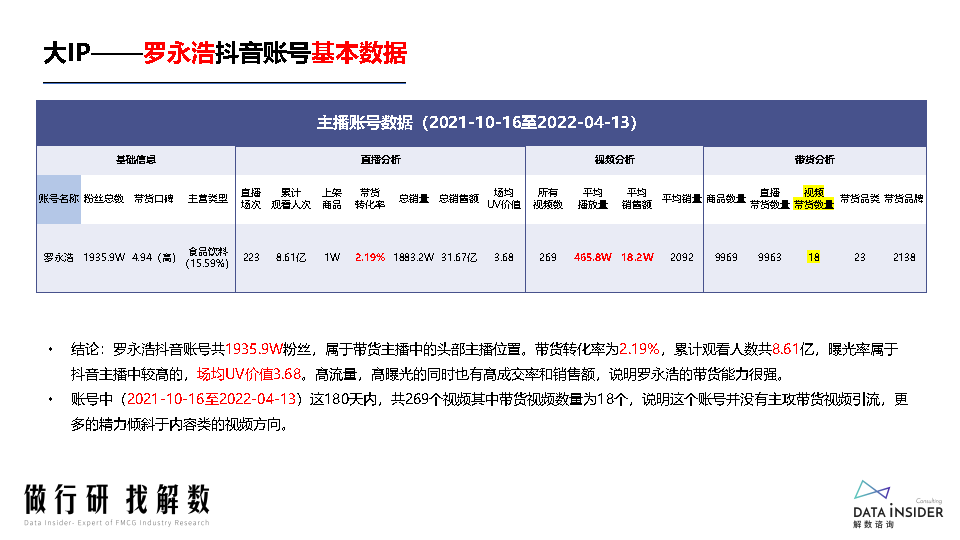This screenshot has height=540, width=960.
Task: Select the 上架商品 column header
Action: coord(332,199)
